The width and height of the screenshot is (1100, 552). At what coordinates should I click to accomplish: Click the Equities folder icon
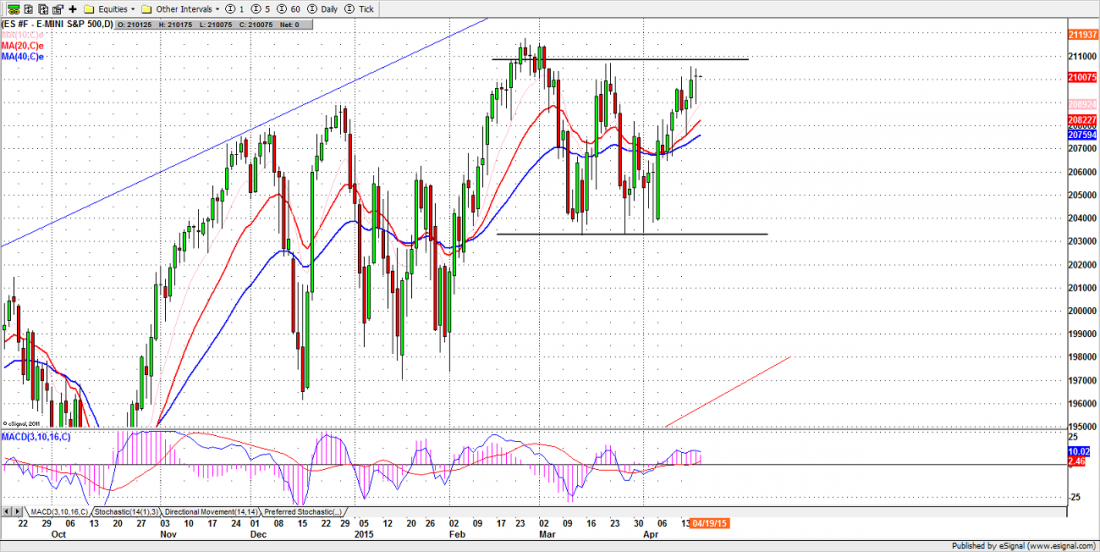coord(89,8)
